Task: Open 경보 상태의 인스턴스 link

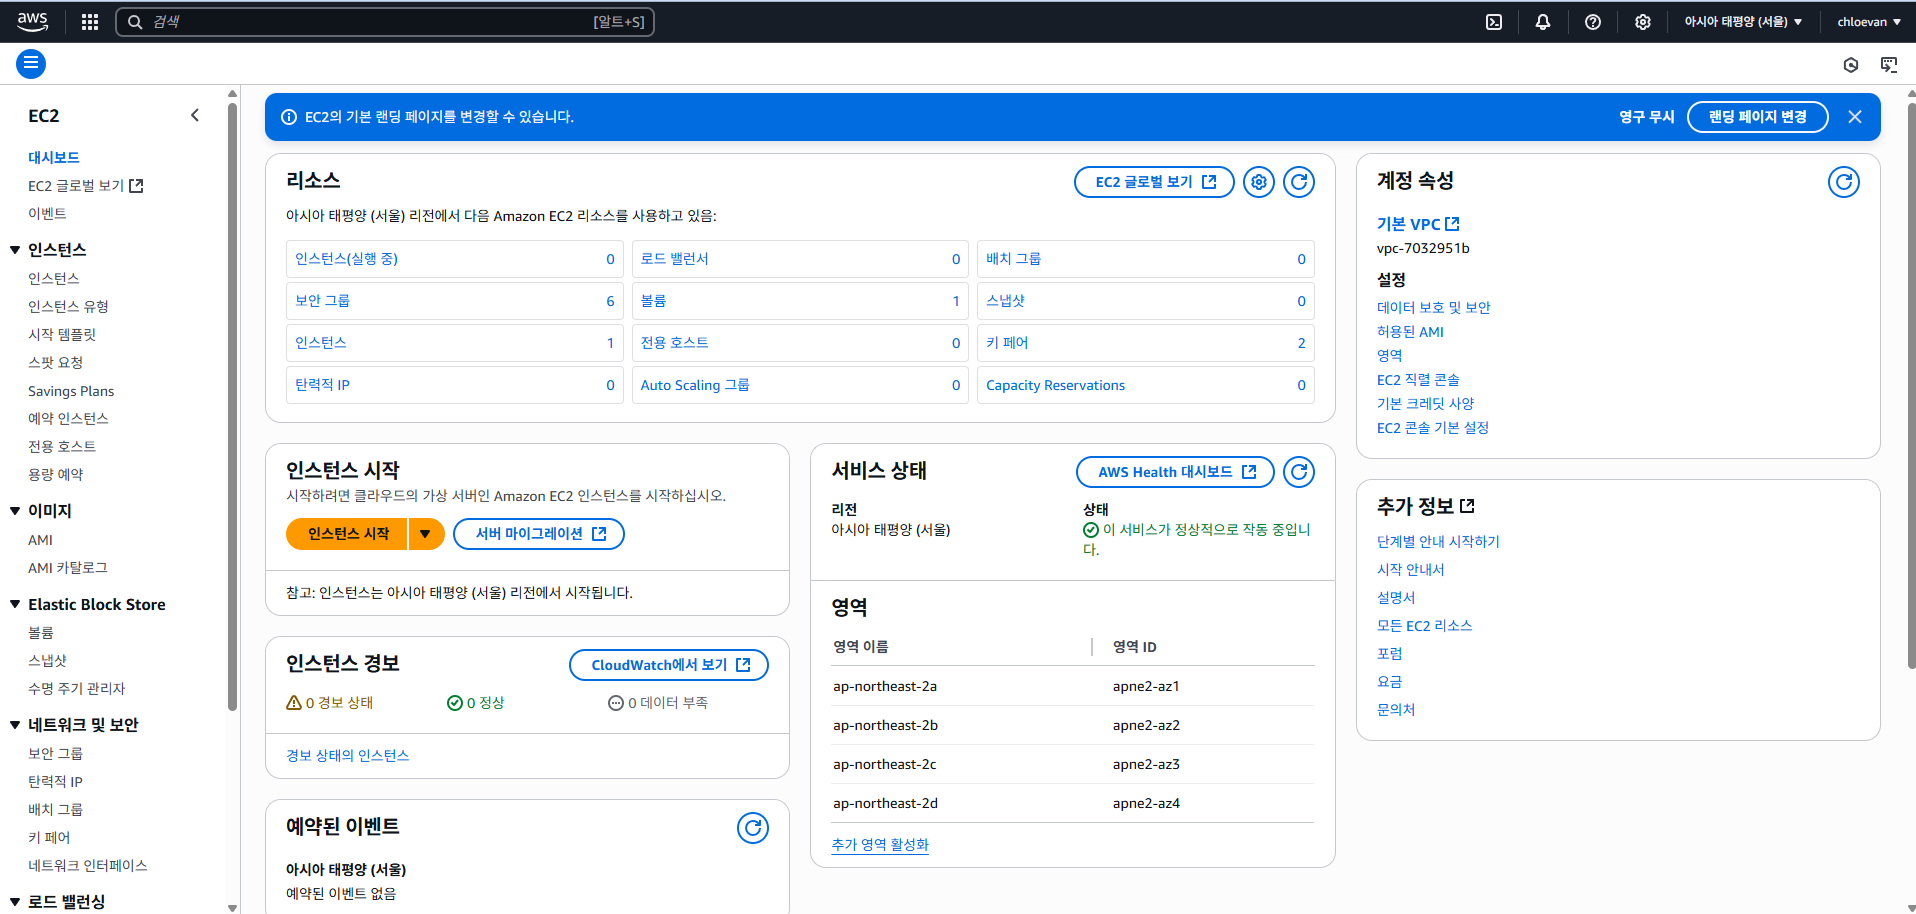Action: (x=347, y=756)
